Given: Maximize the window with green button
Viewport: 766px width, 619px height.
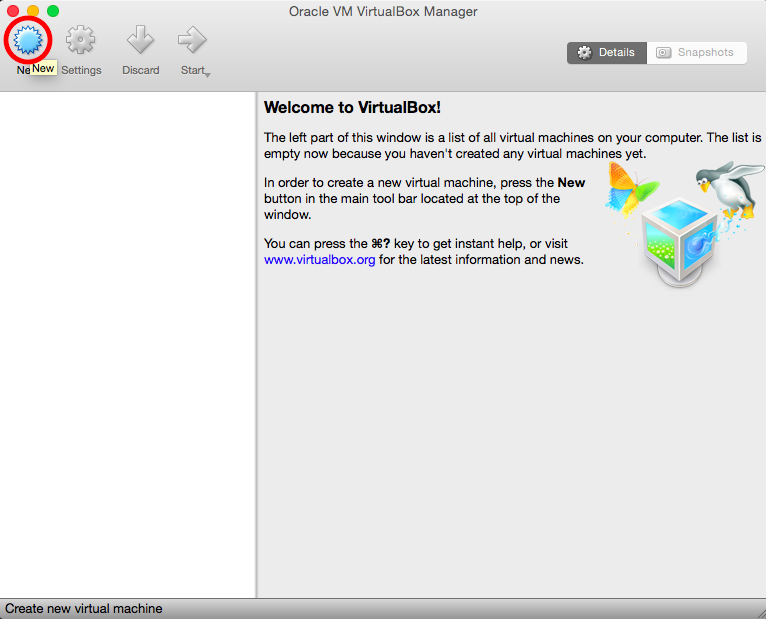Looking at the screenshot, I should (53, 11).
